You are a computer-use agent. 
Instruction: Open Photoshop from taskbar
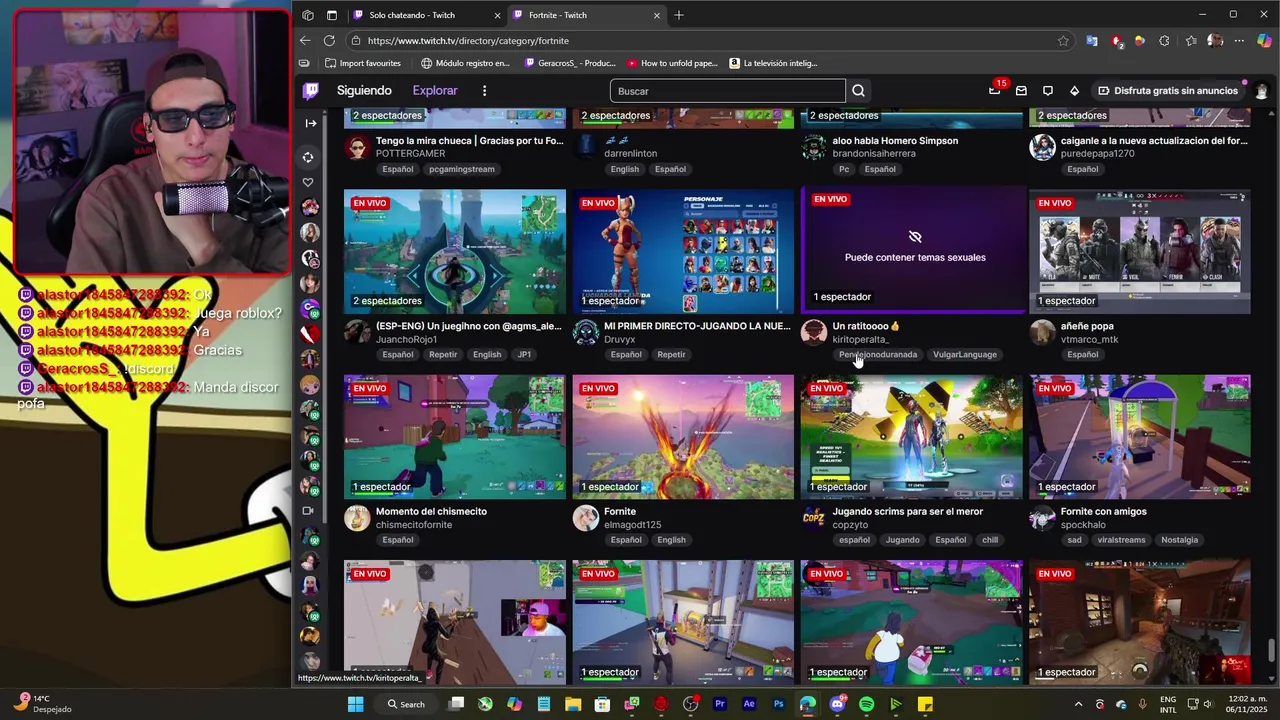point(778,704)
